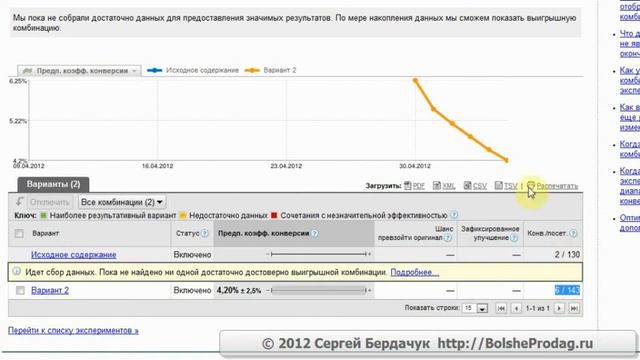Toggle the select-all checkbox in Вариант header
The height and width of the screenshot is (360, 640).
pos(19,233)
